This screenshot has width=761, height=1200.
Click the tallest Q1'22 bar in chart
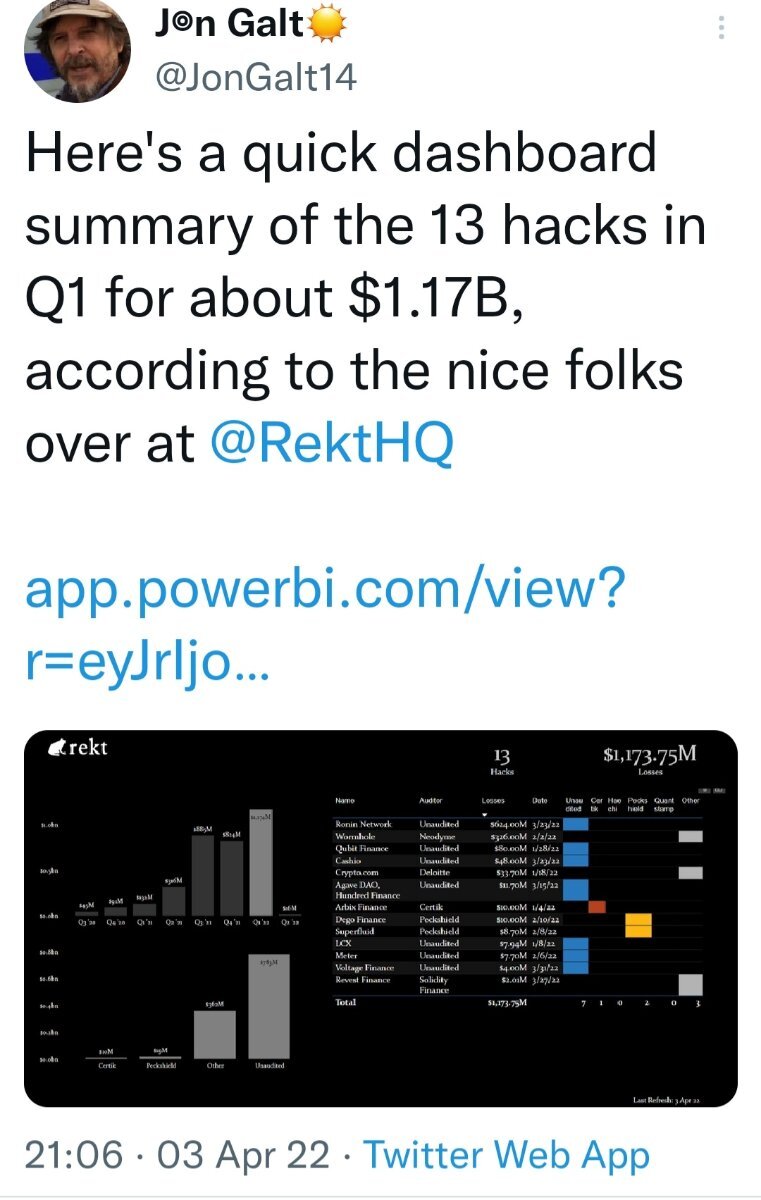point(261,862)
